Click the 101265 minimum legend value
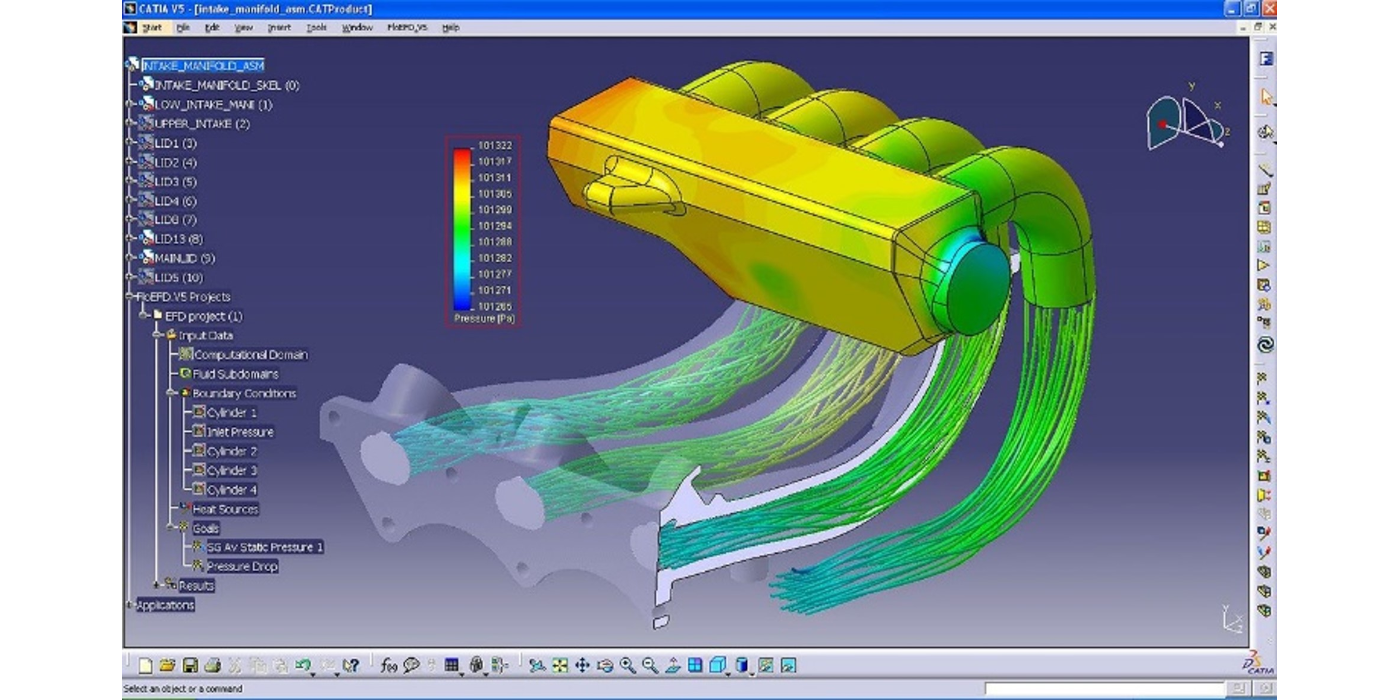 tap(495, 305)
